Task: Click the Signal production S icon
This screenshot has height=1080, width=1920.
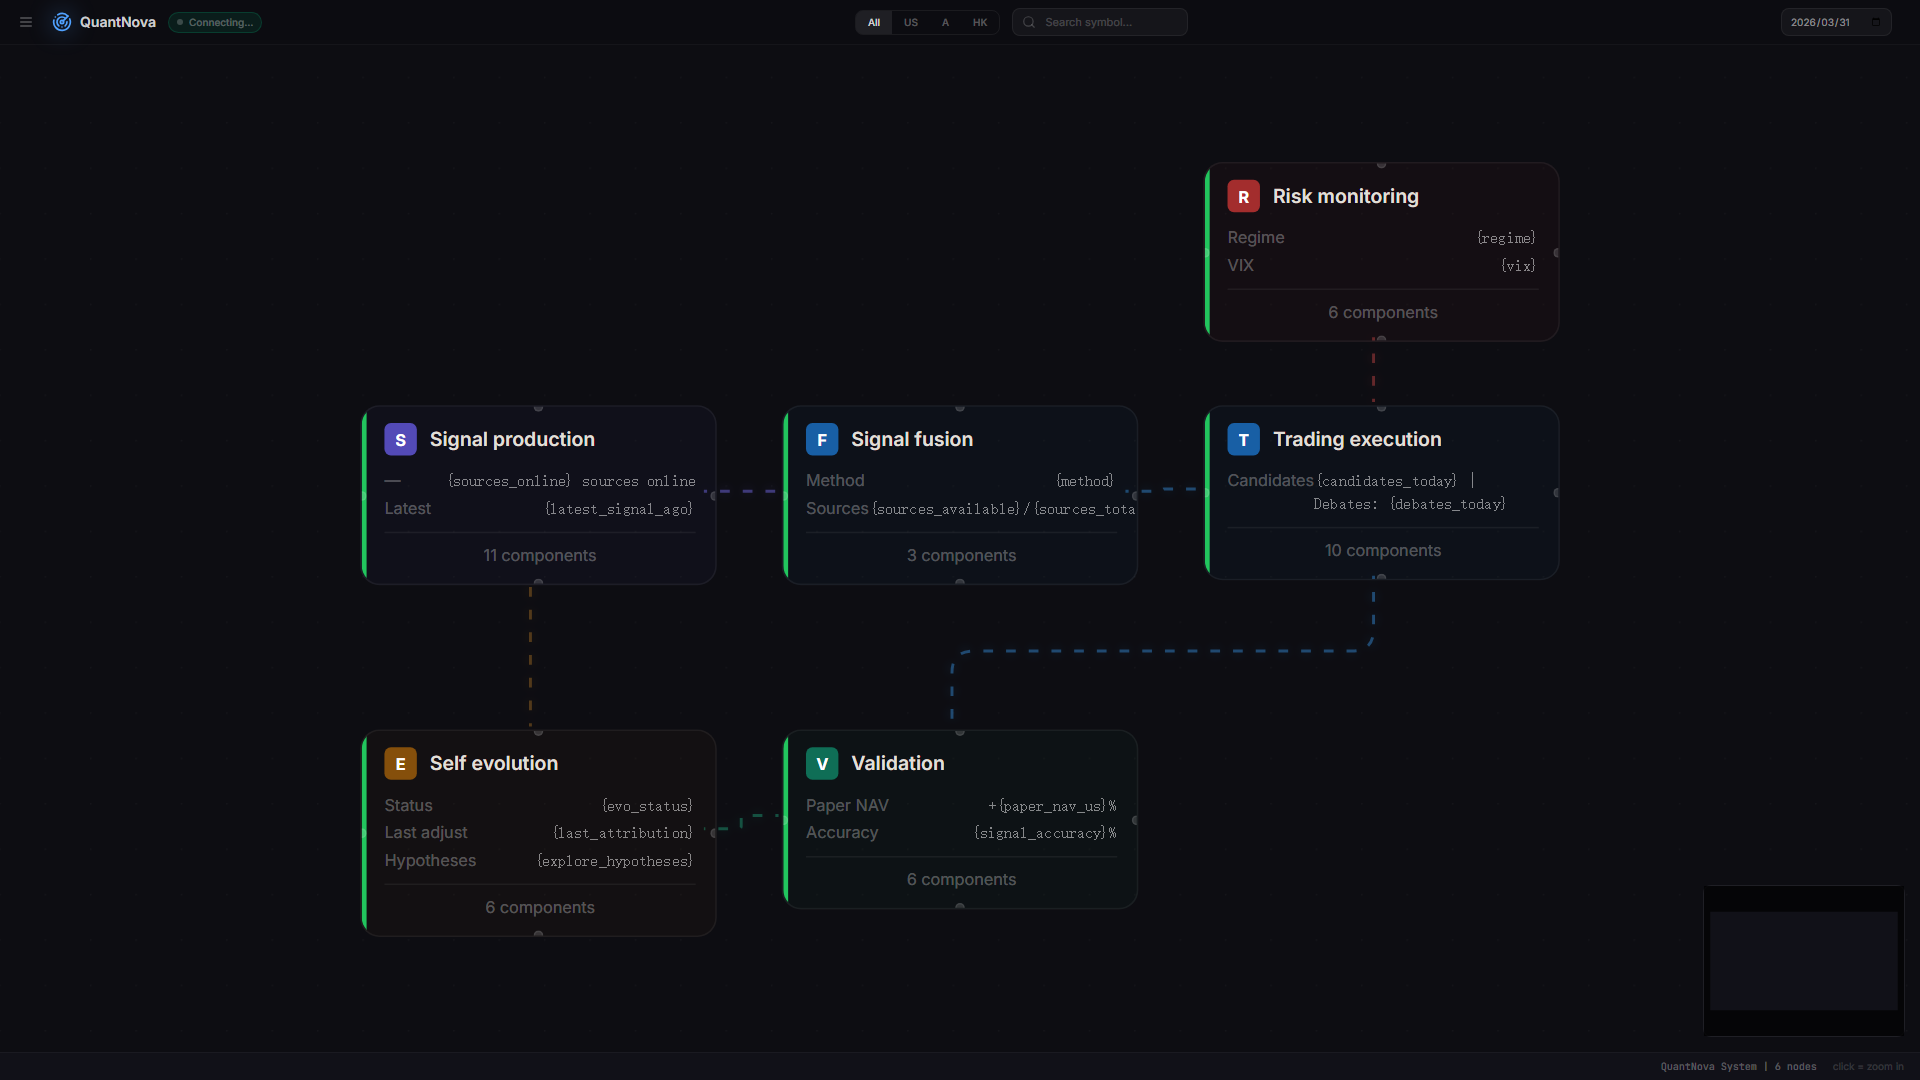Action: pos(400,439)
